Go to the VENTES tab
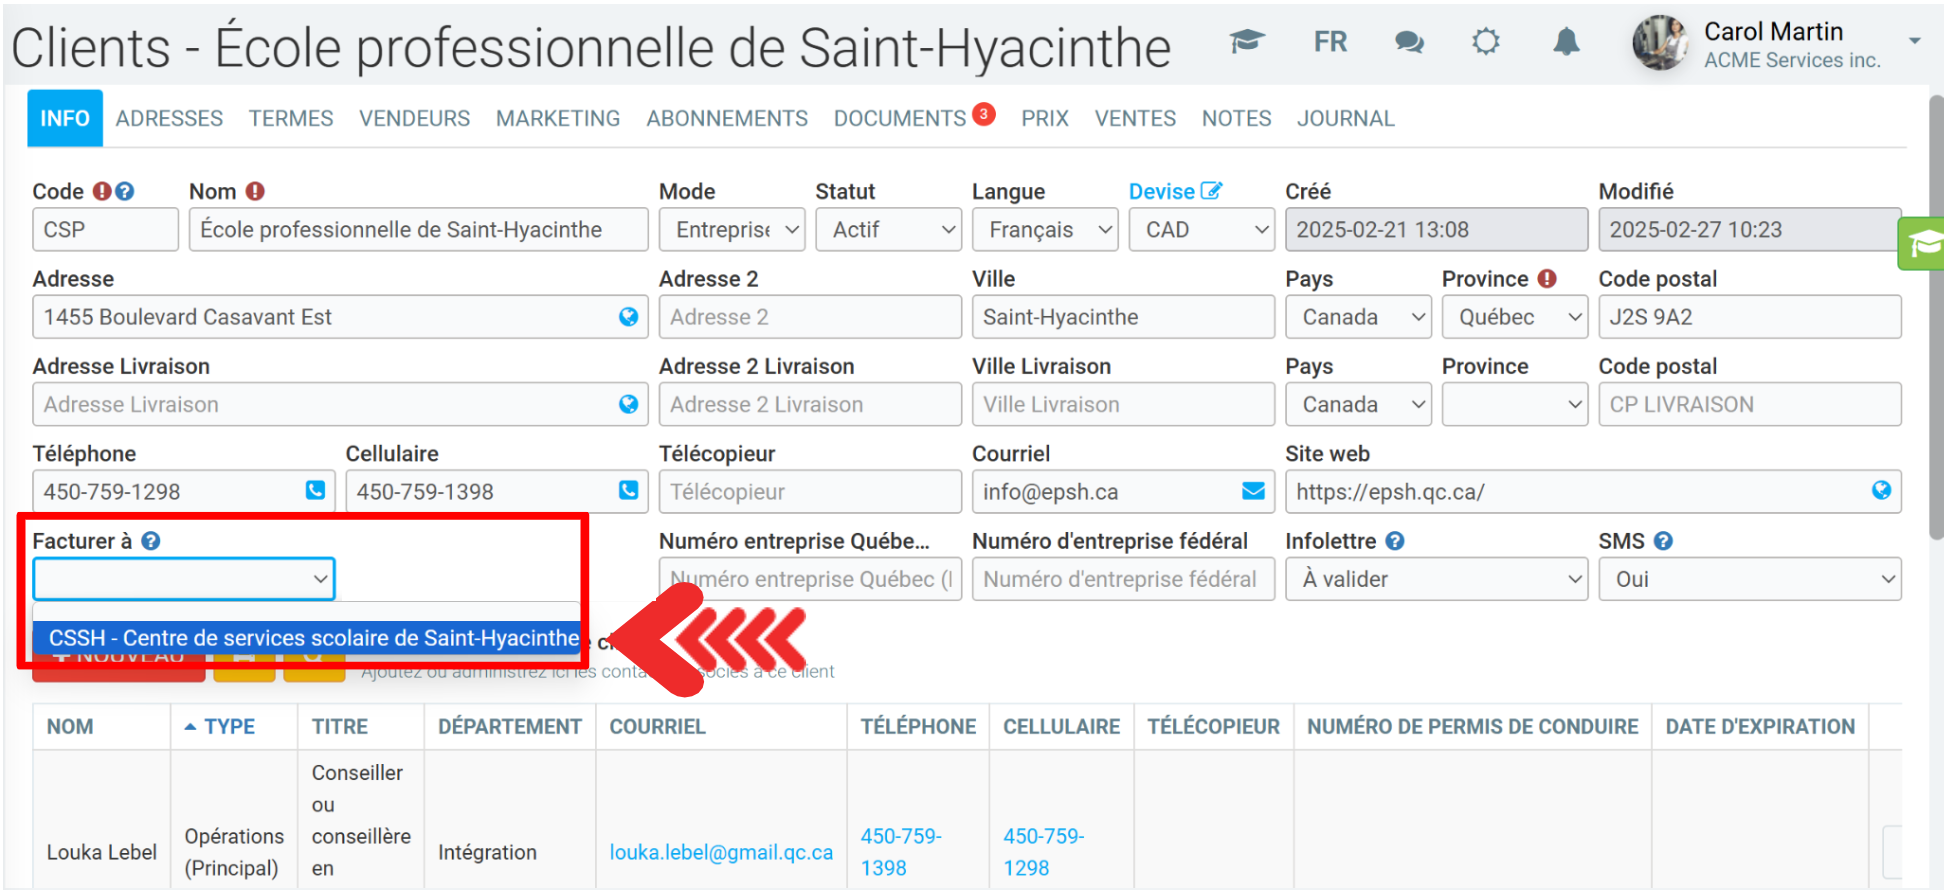 click(1134, 119)
